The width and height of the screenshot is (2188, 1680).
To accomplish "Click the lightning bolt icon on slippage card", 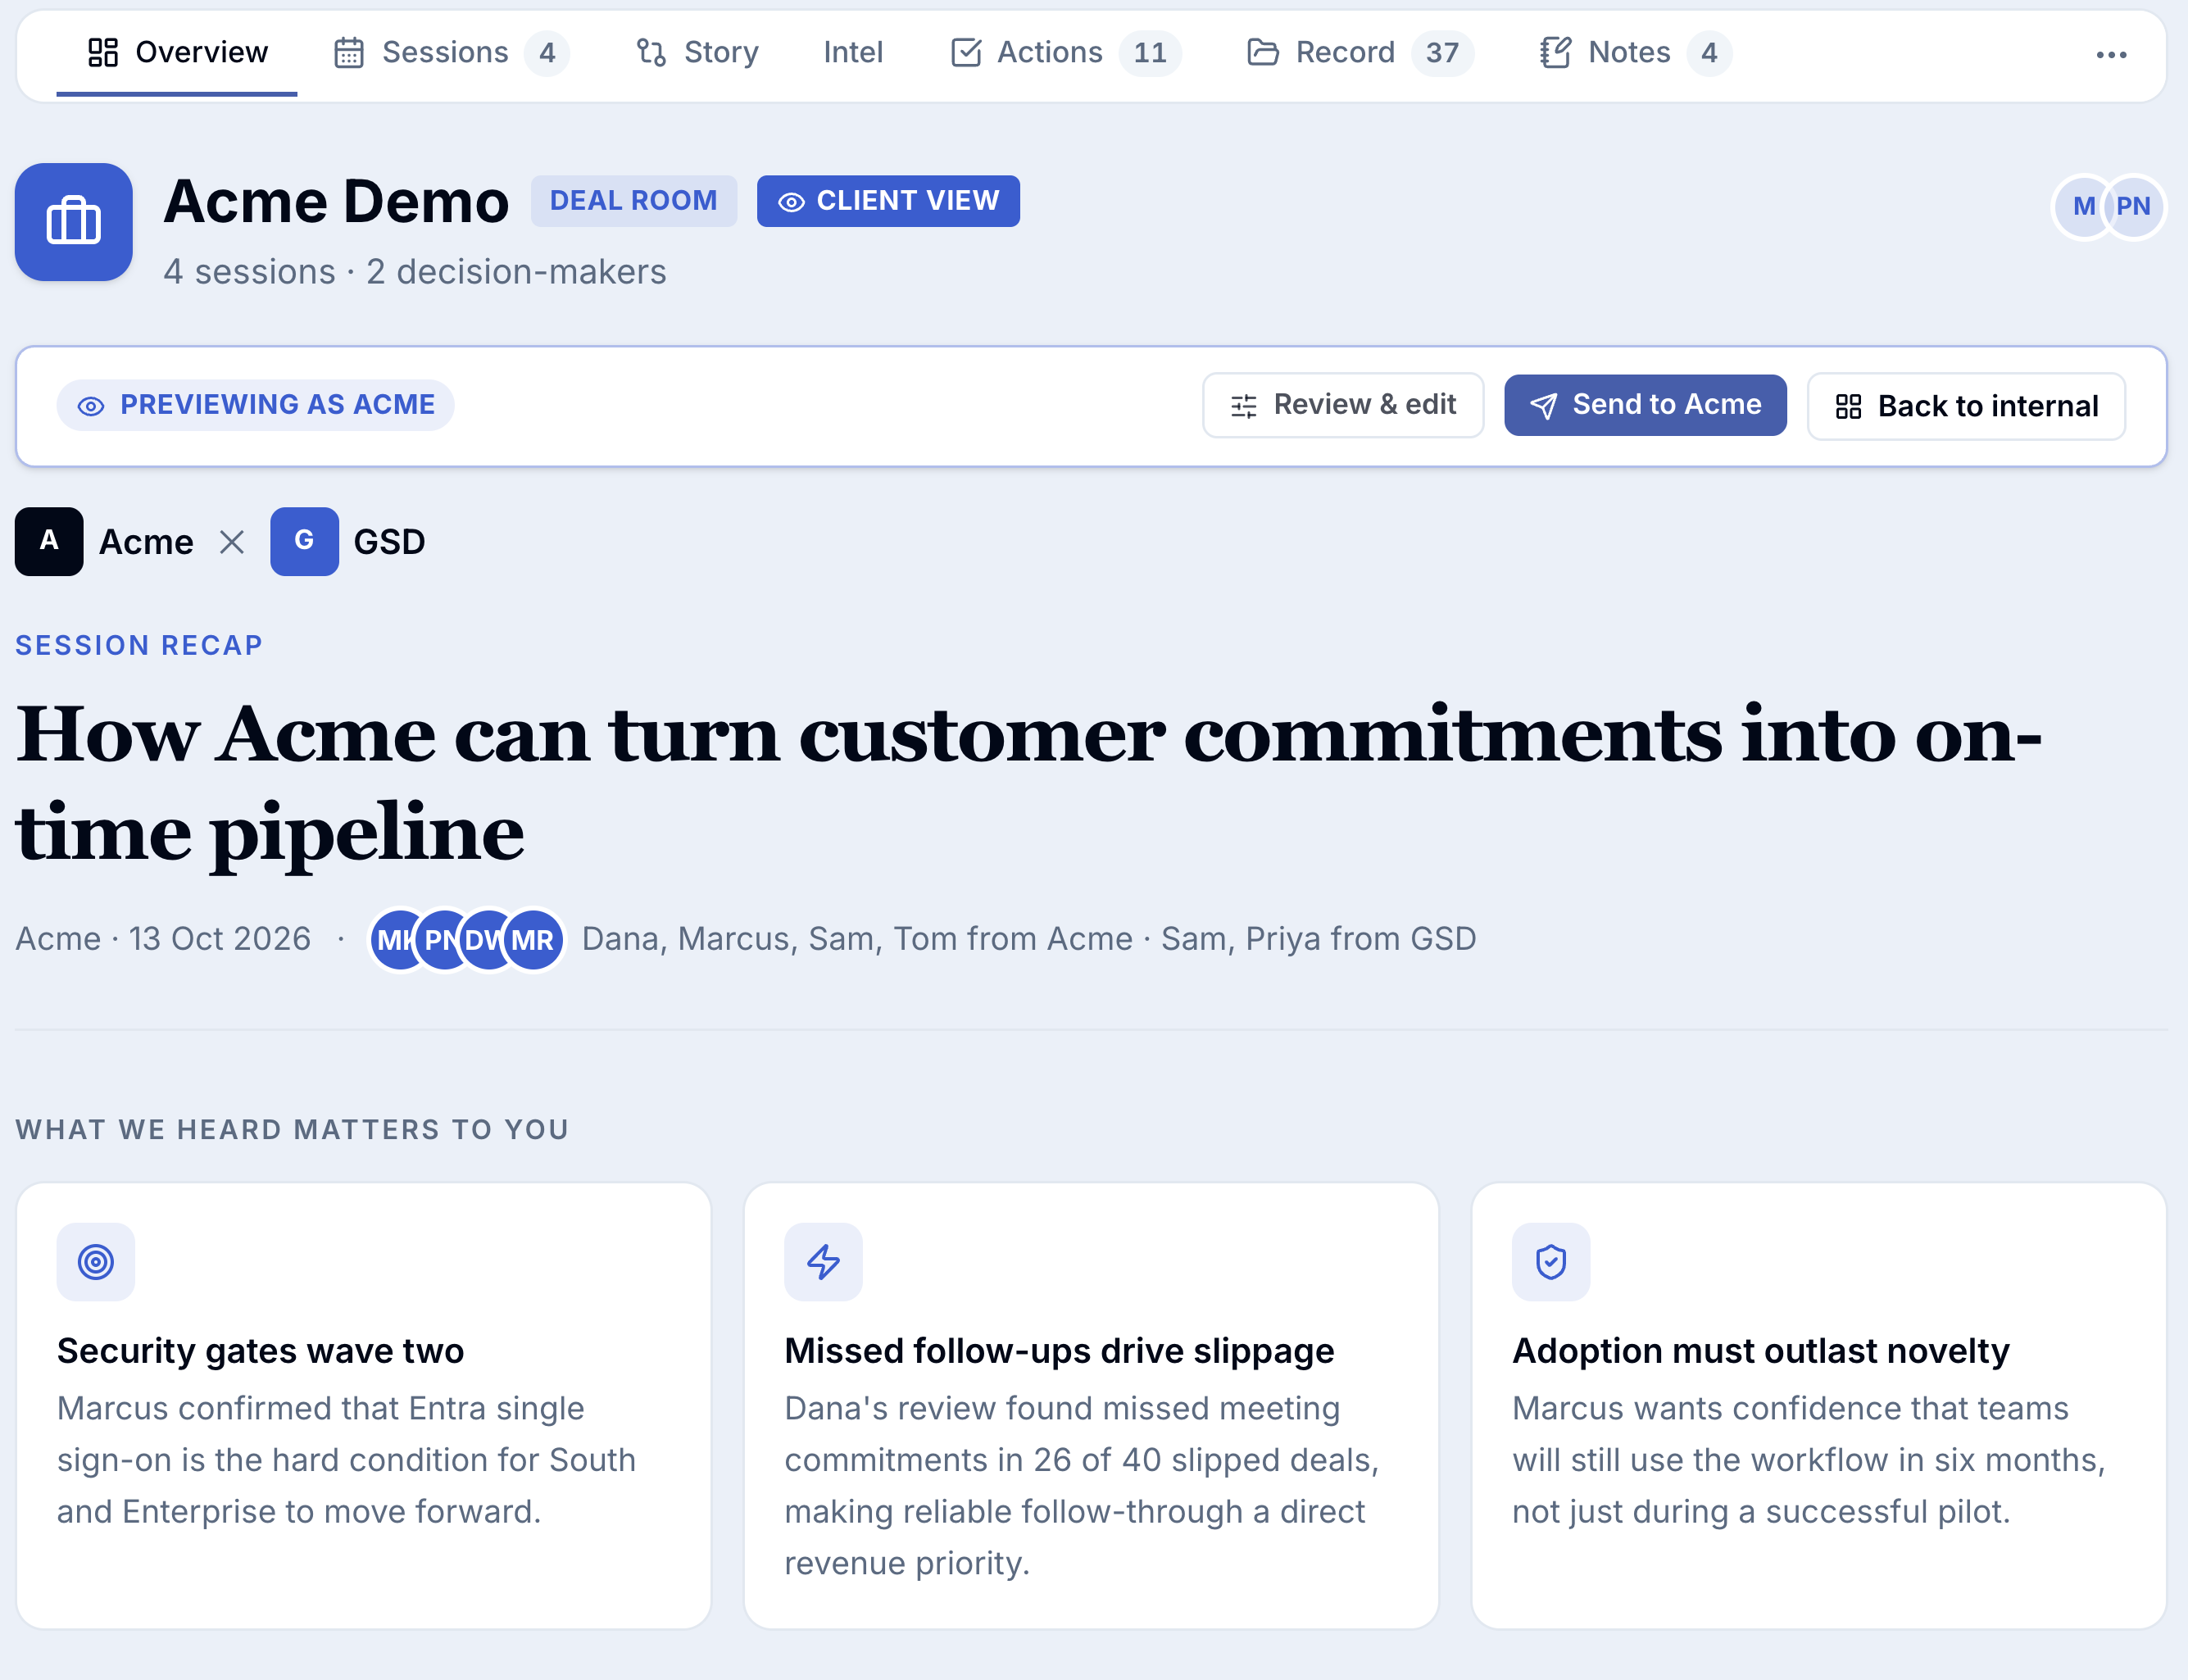I will [823, 1261].
